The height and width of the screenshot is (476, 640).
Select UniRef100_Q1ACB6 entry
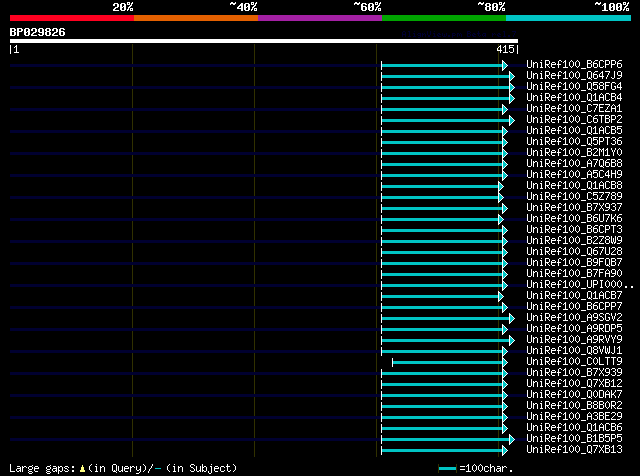point(574,428)
